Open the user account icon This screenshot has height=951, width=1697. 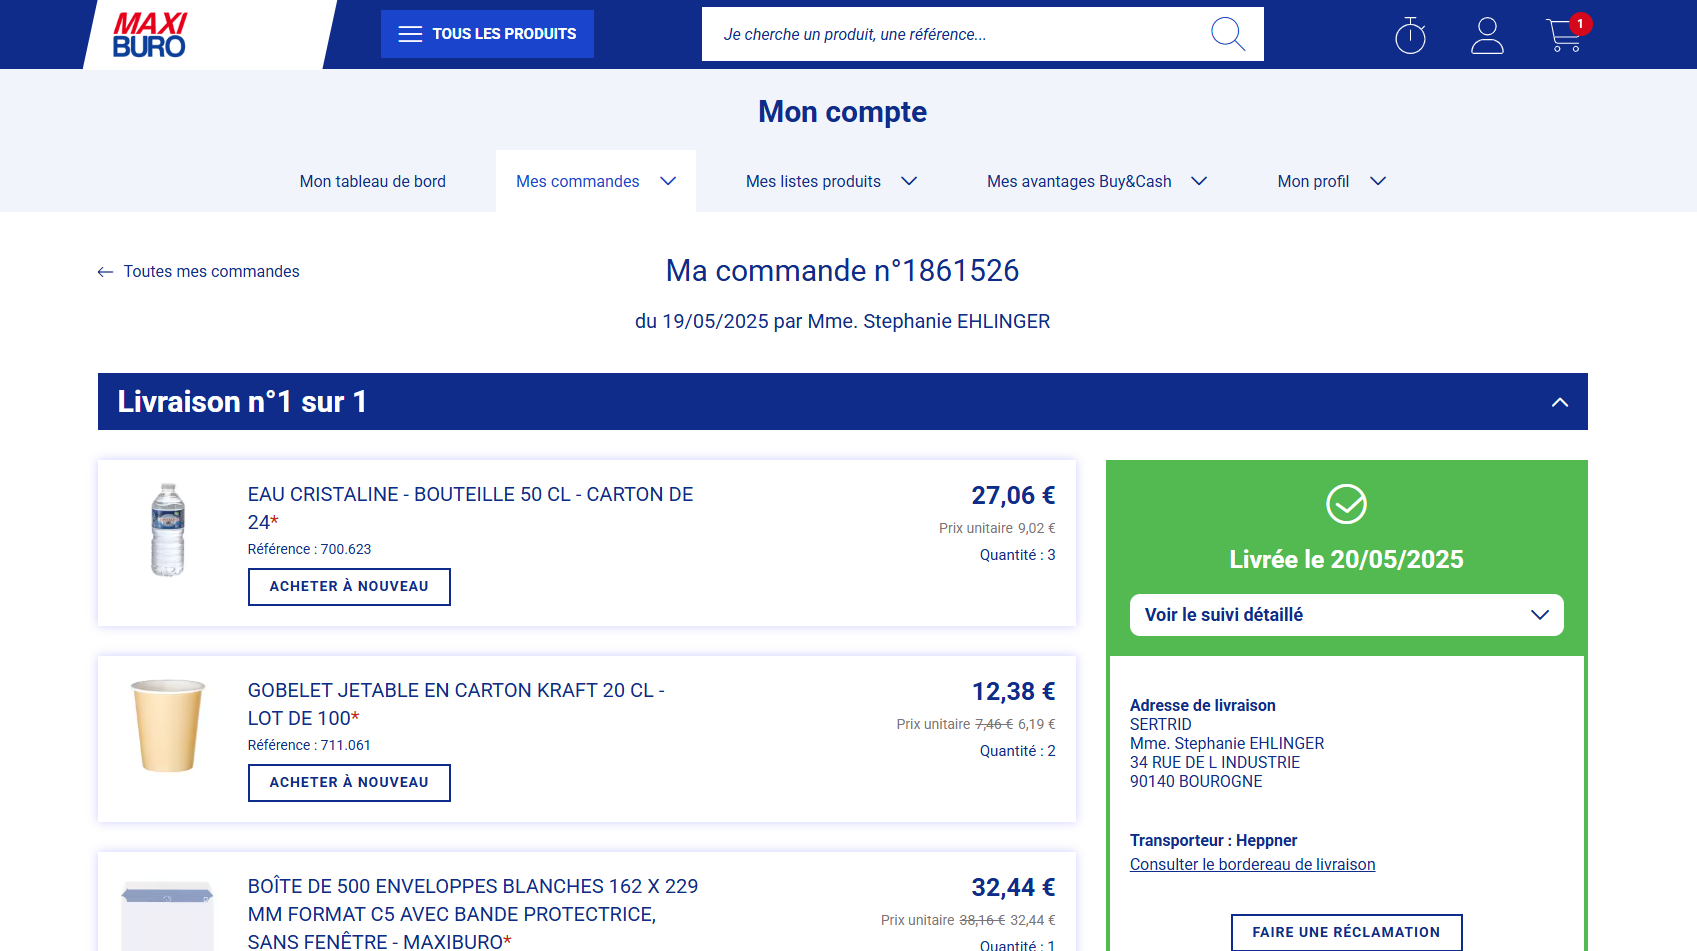point(1487,35)
